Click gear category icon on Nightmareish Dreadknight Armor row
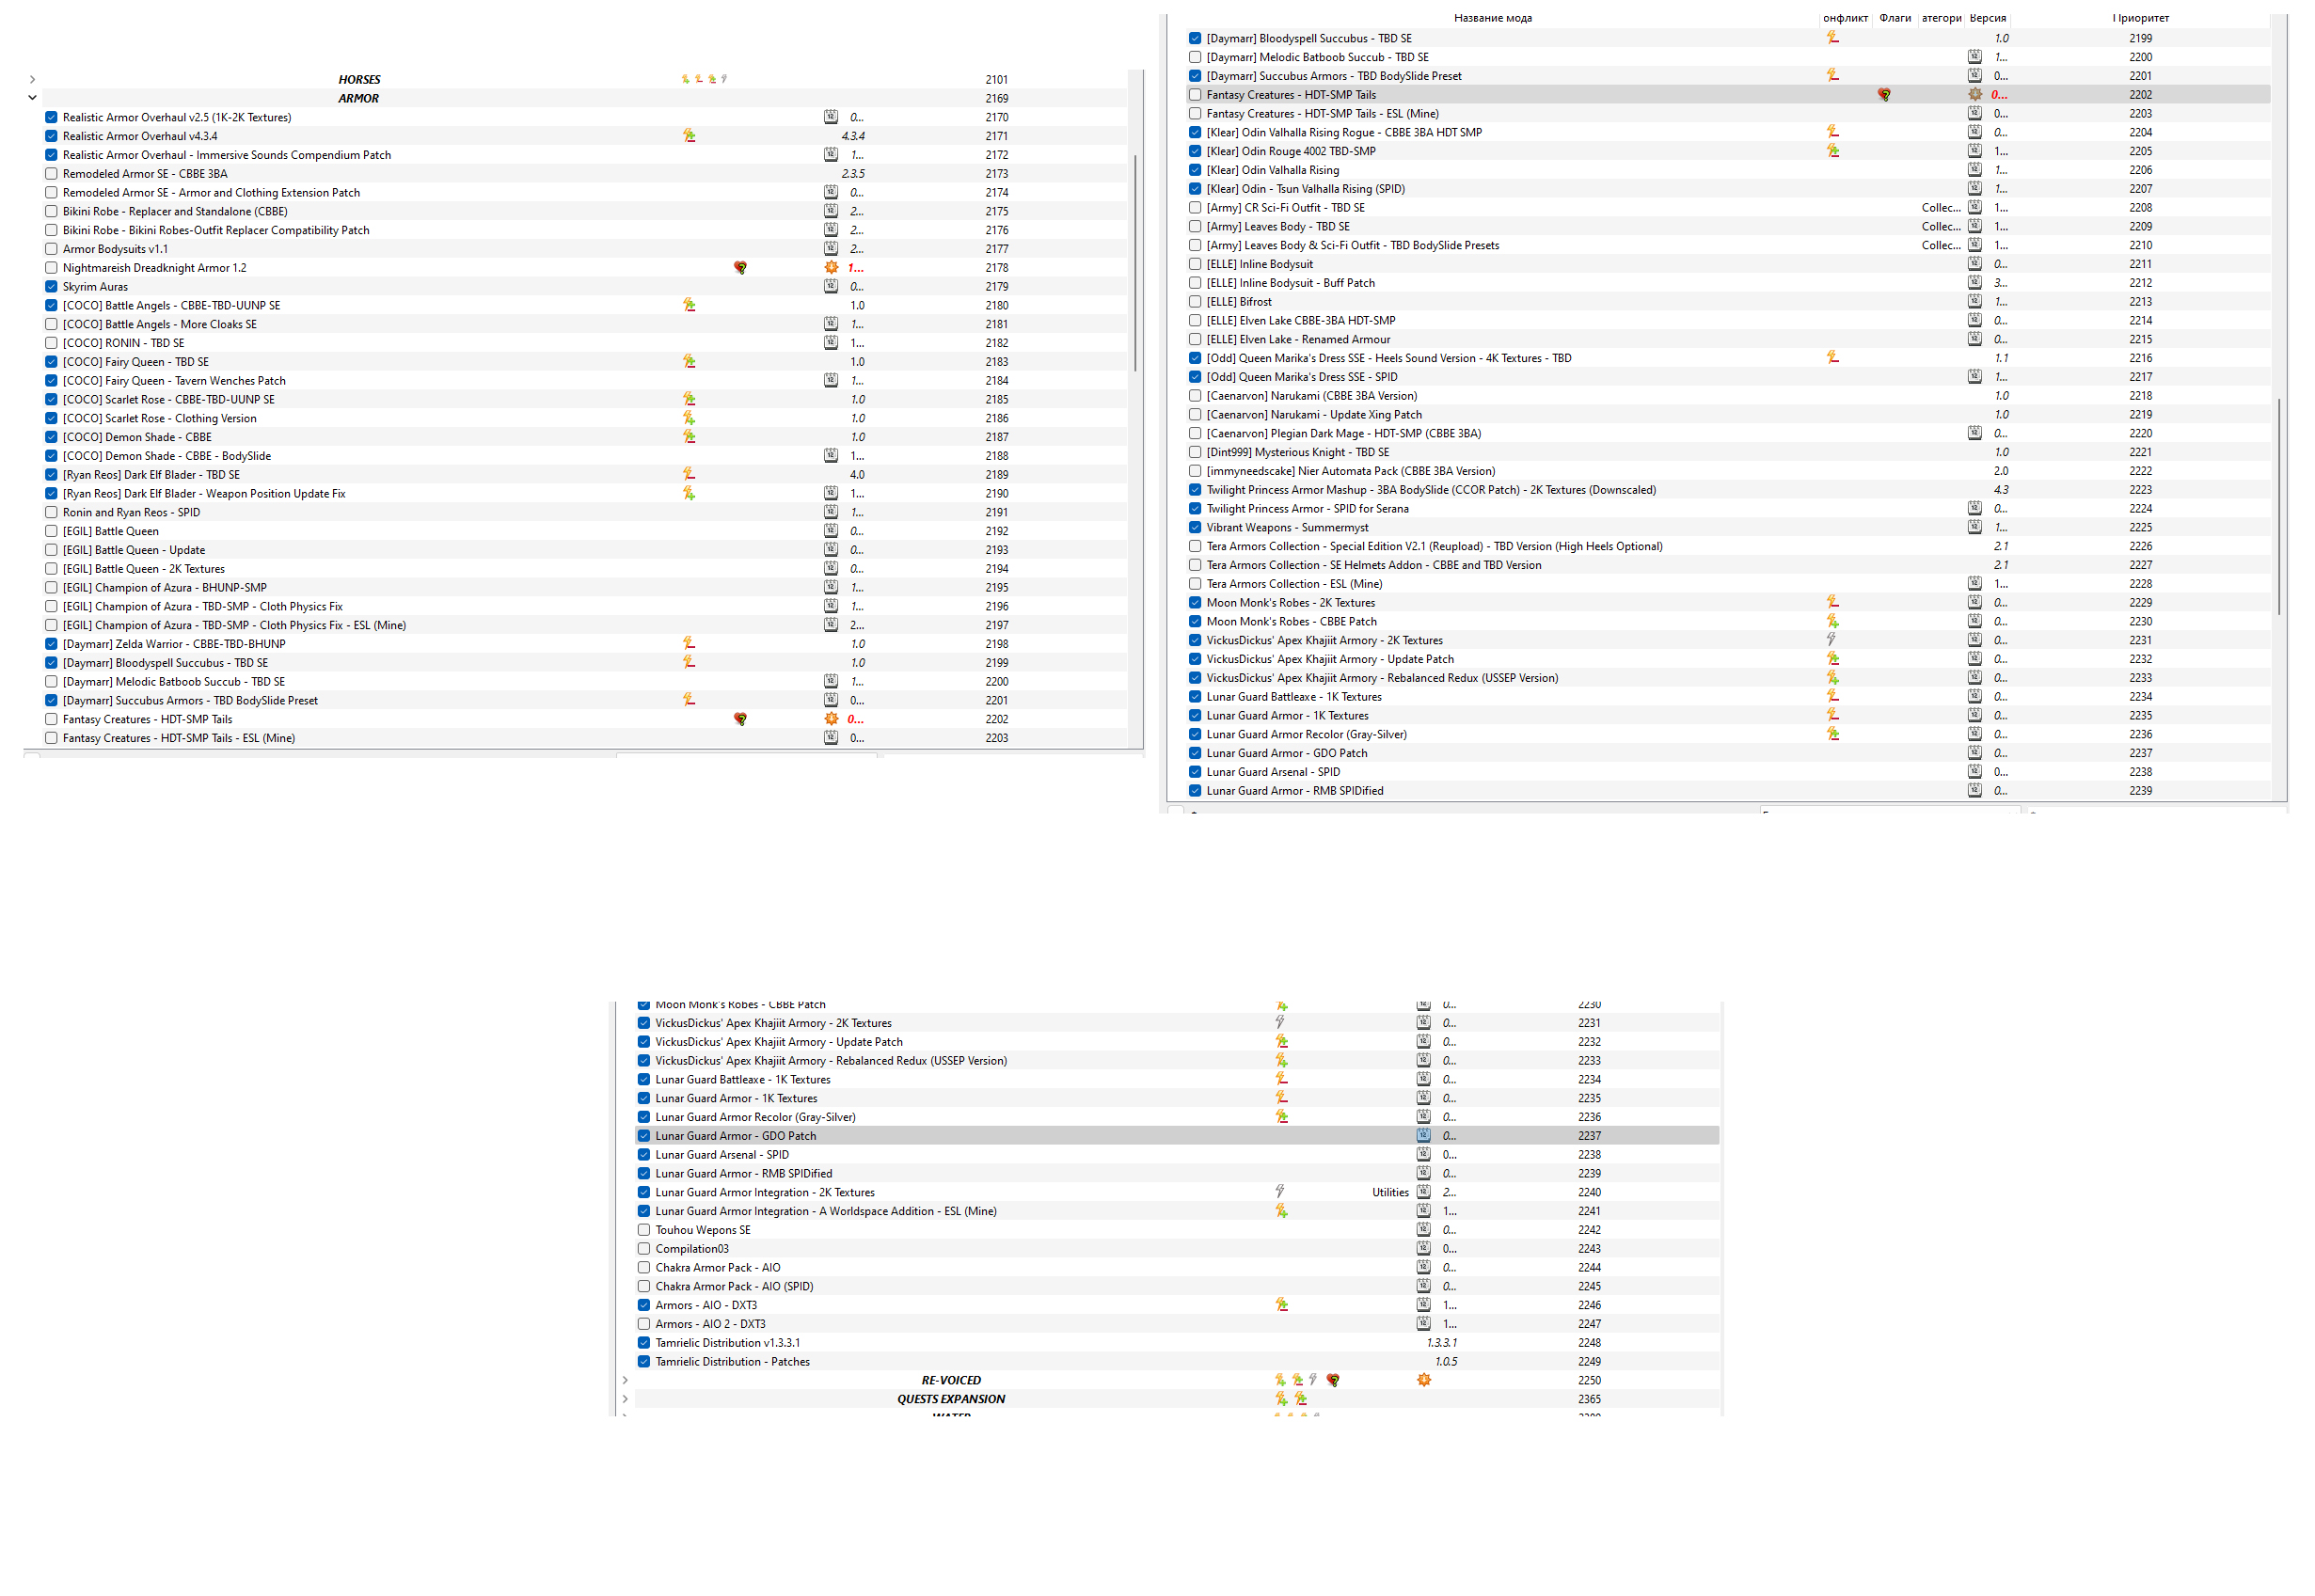The width and height of the screenshot is (2315, 1596). pyautogui.click(x=831, y=268)
